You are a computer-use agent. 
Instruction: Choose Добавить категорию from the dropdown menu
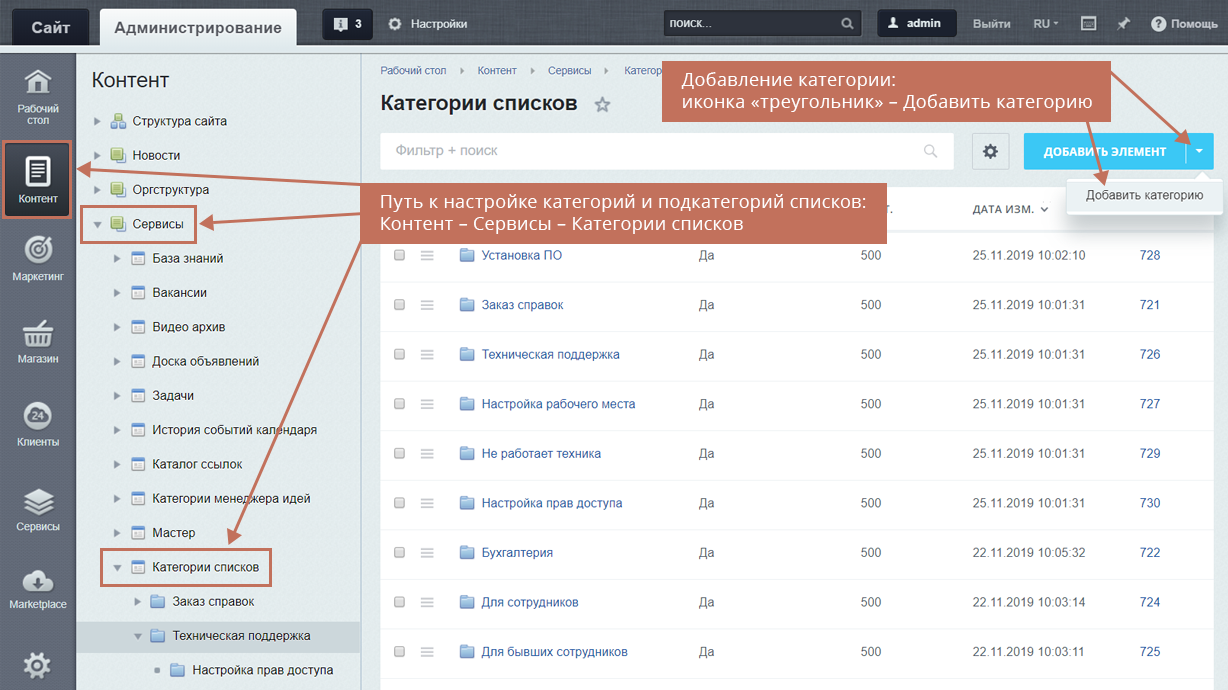coord(1144,195)
